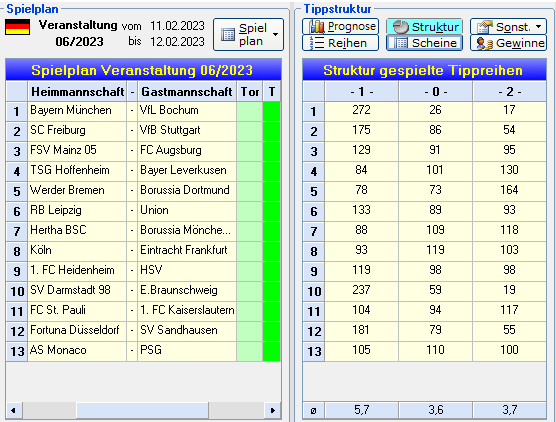The height and width of the screenshot is (422, 556).
Task: Click the '- 2 -' column header in Tippstruktur
Action: coord(510,91)
